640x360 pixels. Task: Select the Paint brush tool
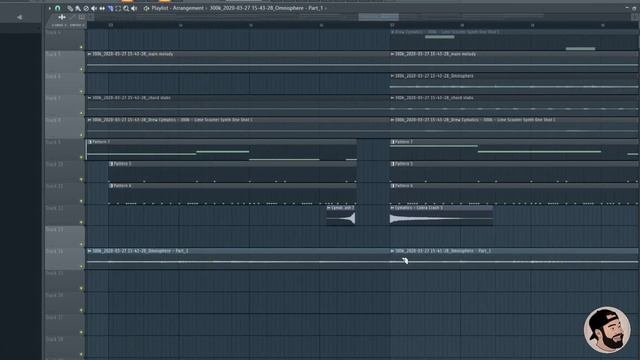pos(78,8)
